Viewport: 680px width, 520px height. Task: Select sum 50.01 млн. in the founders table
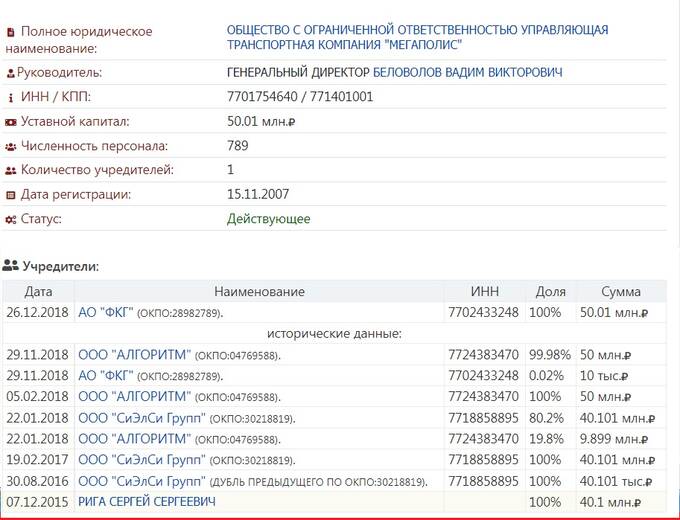[614, 312]
